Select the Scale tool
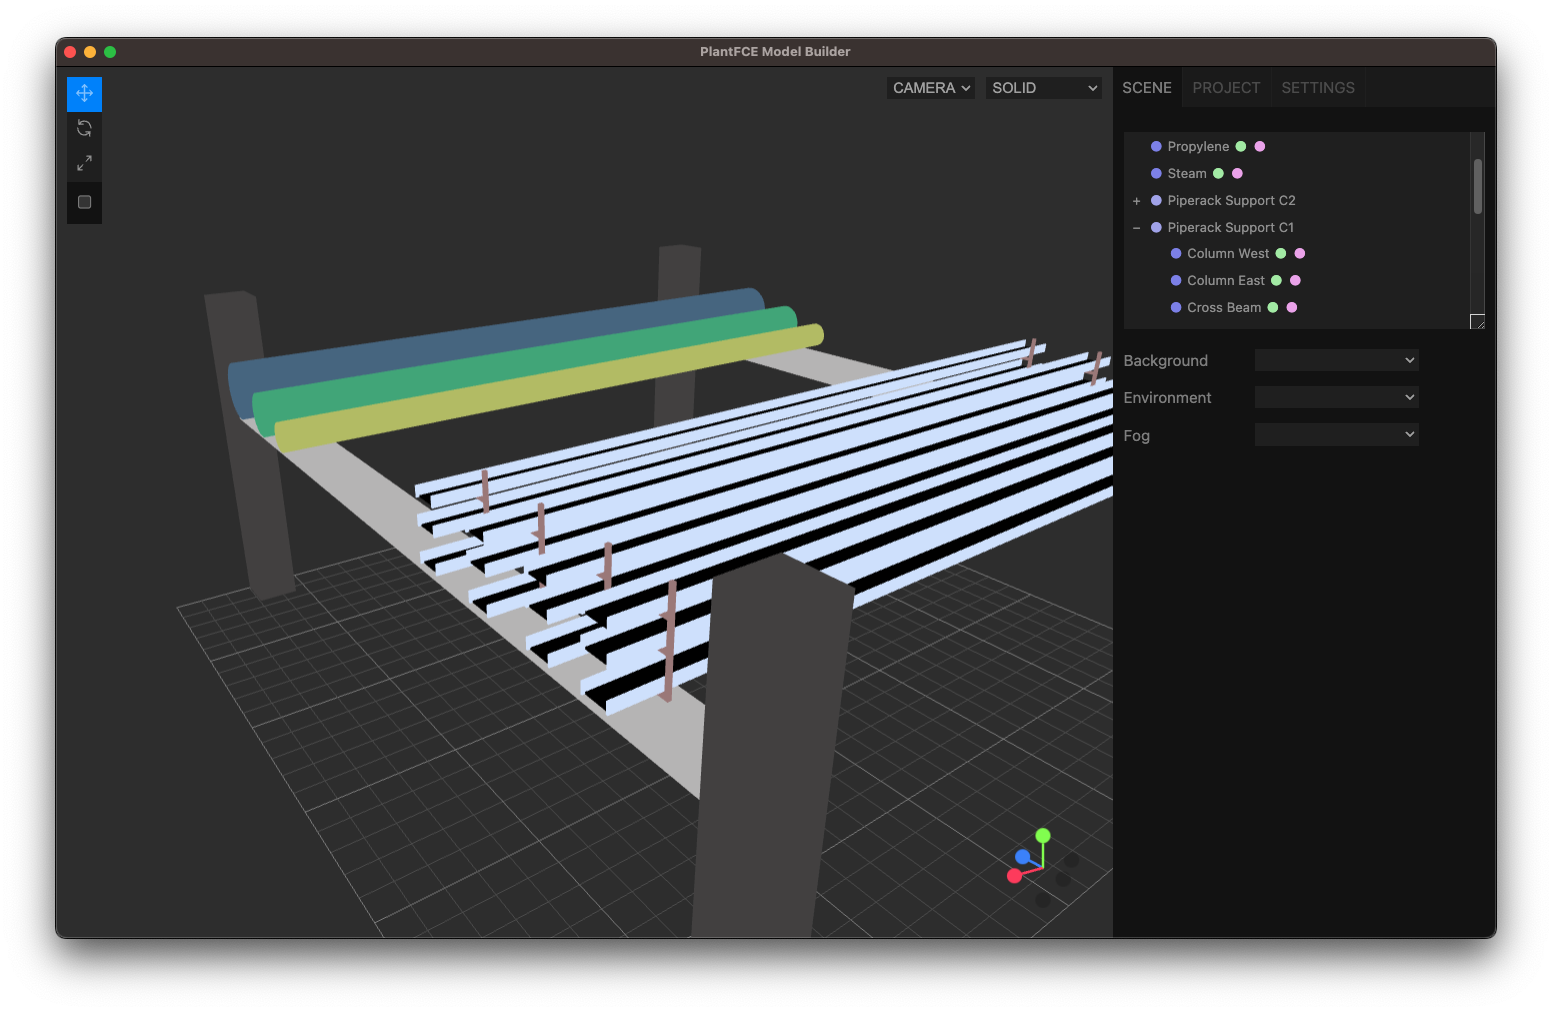The image size is (1552, 1012). tap(84, 163)
